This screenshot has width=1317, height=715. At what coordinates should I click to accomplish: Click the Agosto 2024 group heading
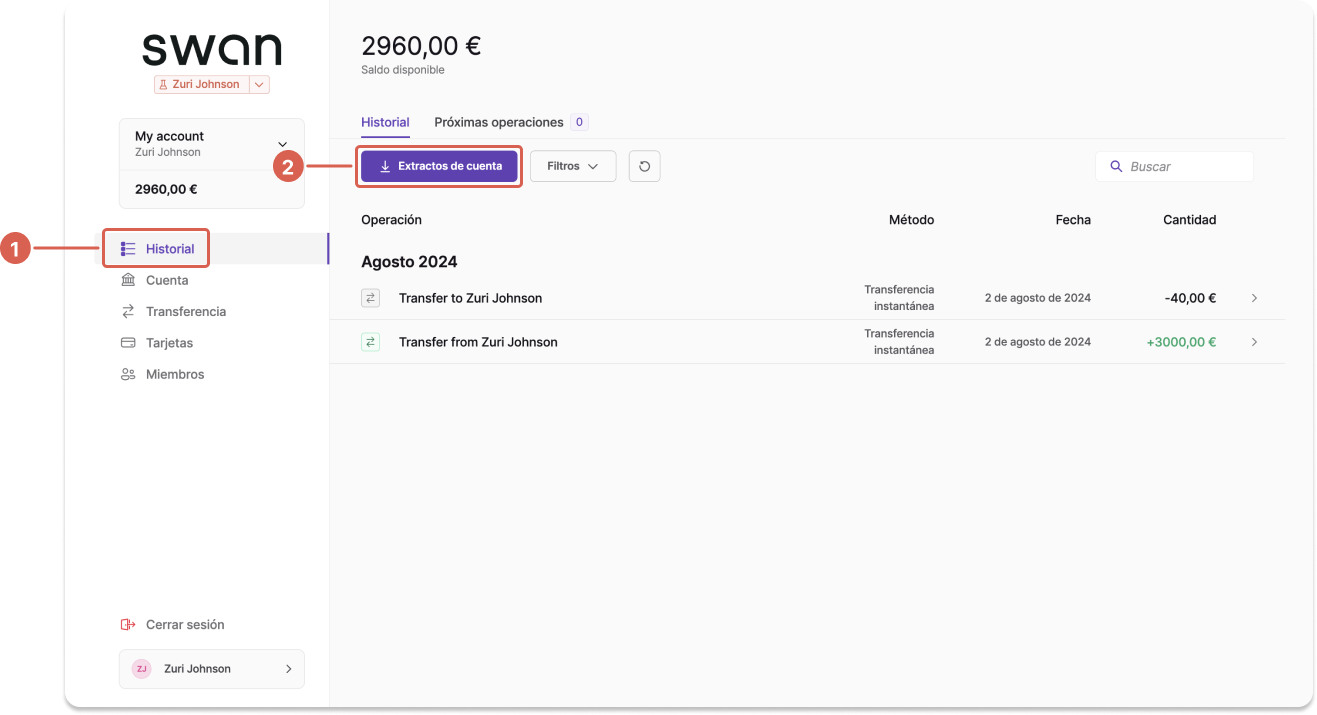pos(409,262)
